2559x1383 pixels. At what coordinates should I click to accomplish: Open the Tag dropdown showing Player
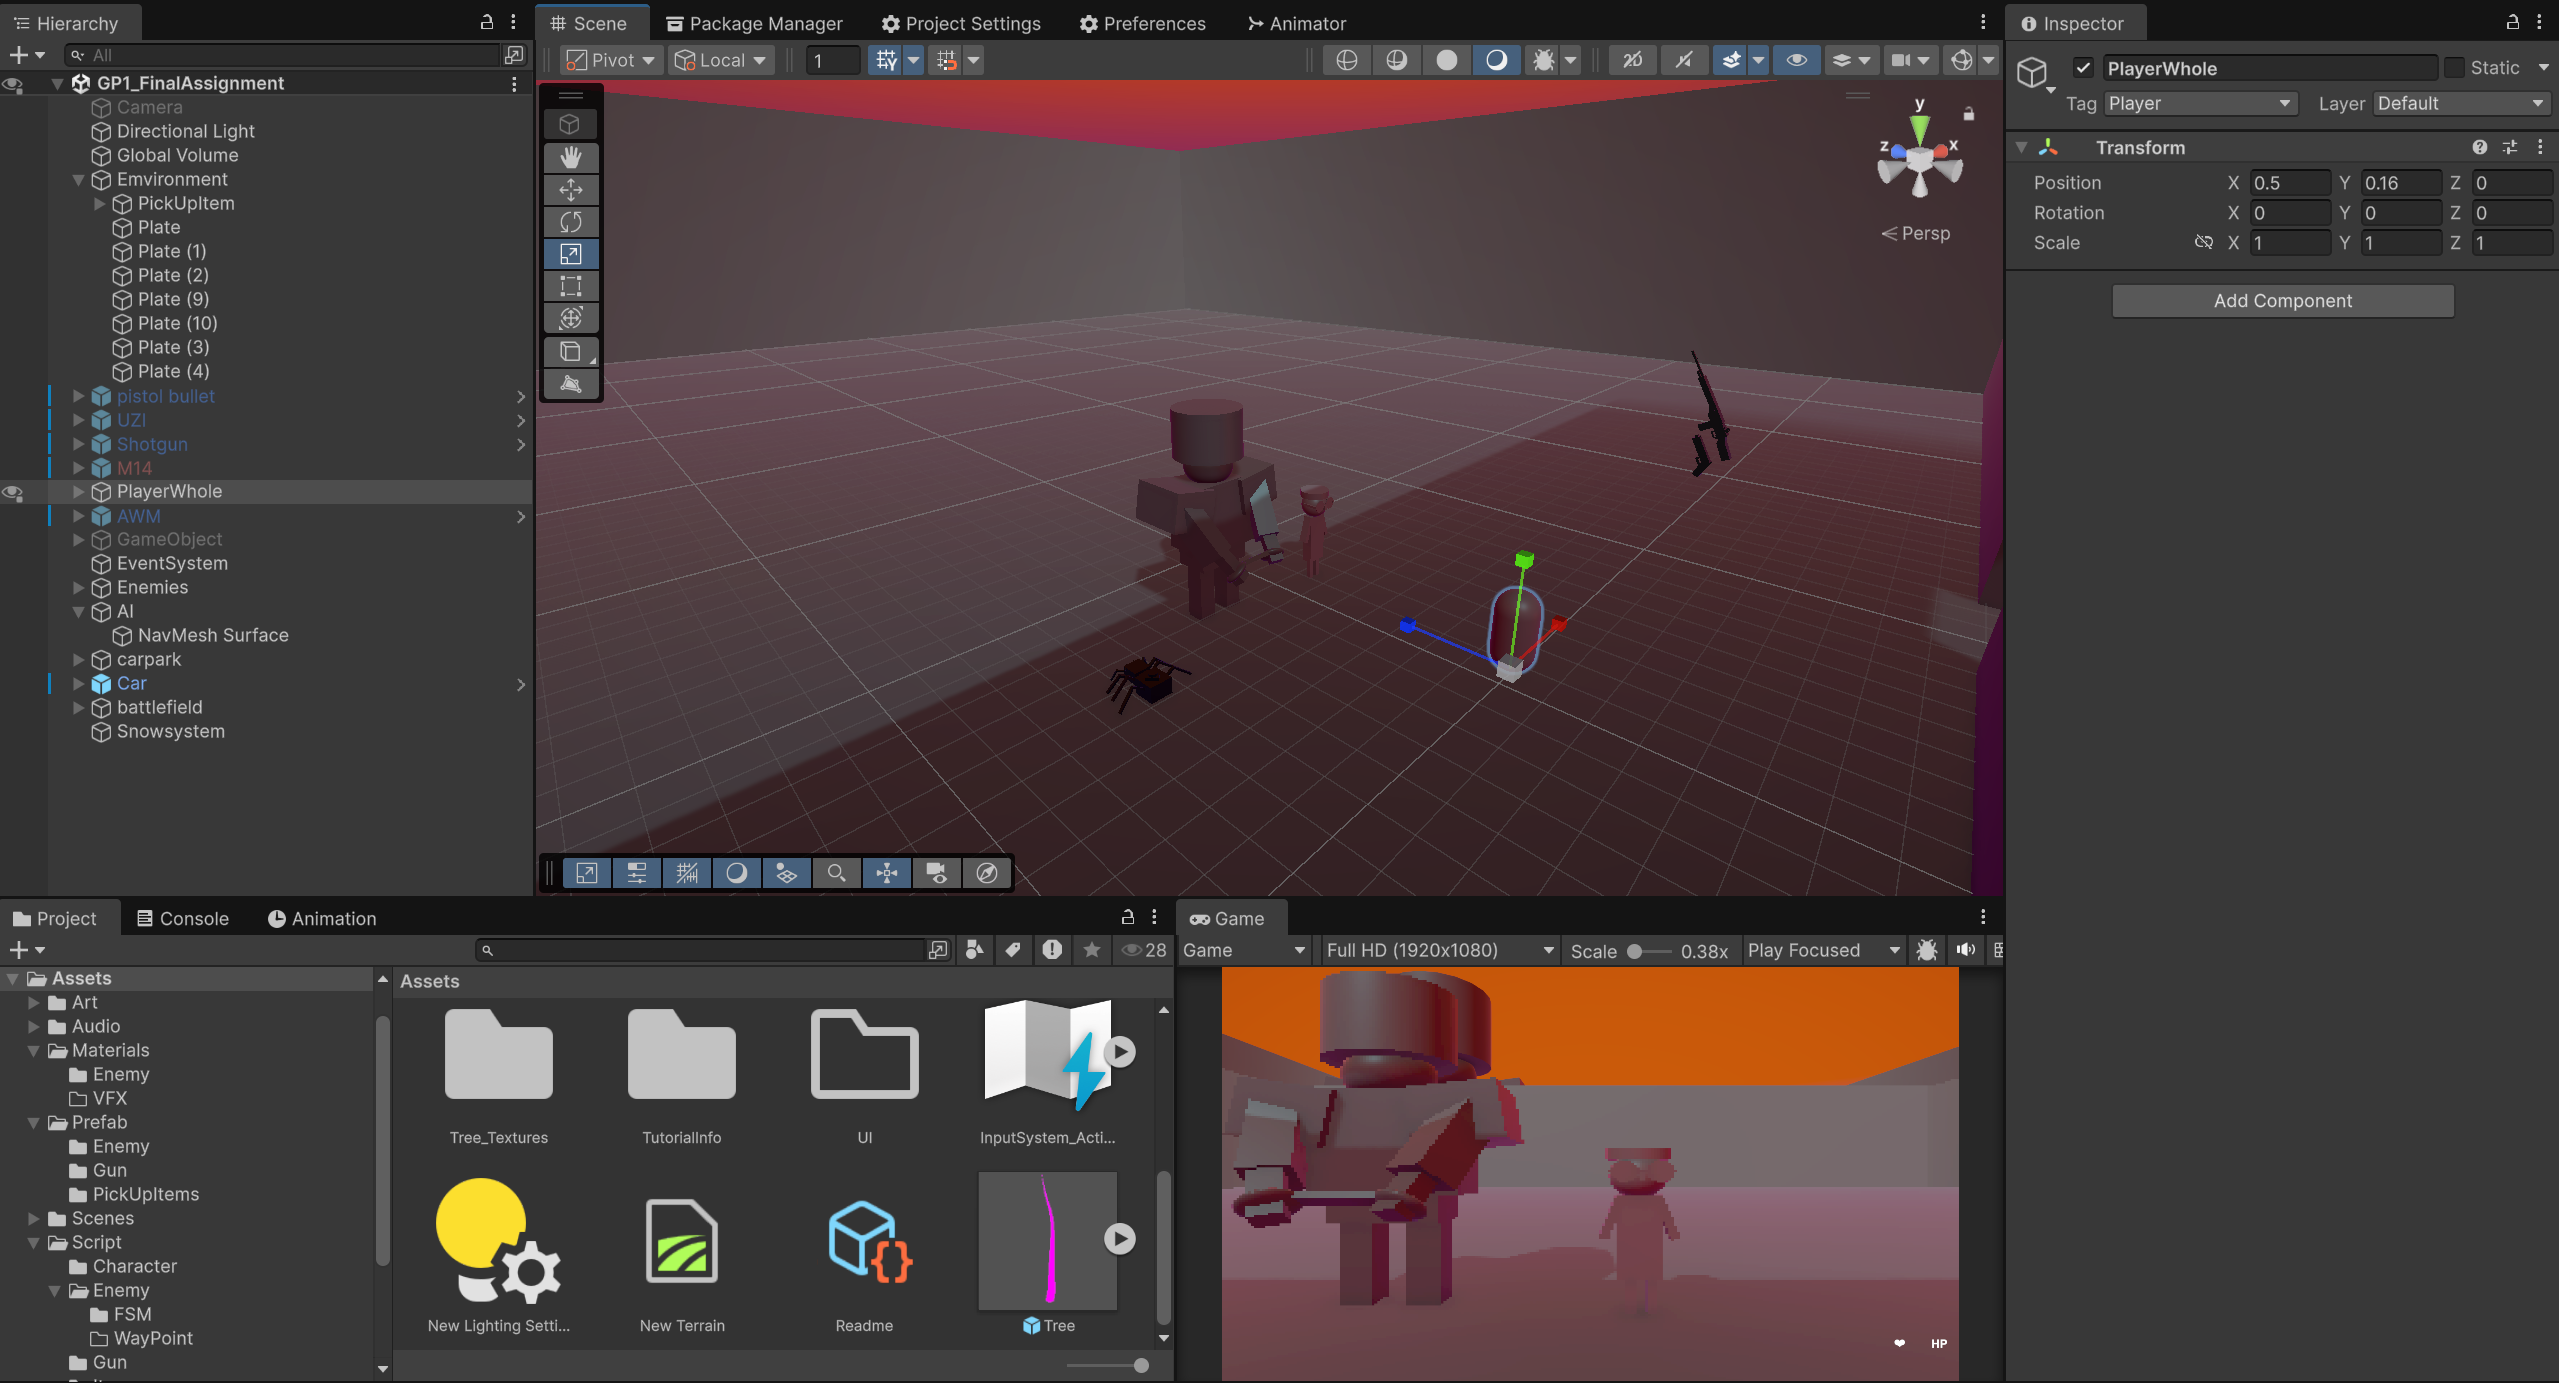coord(2198,103)
